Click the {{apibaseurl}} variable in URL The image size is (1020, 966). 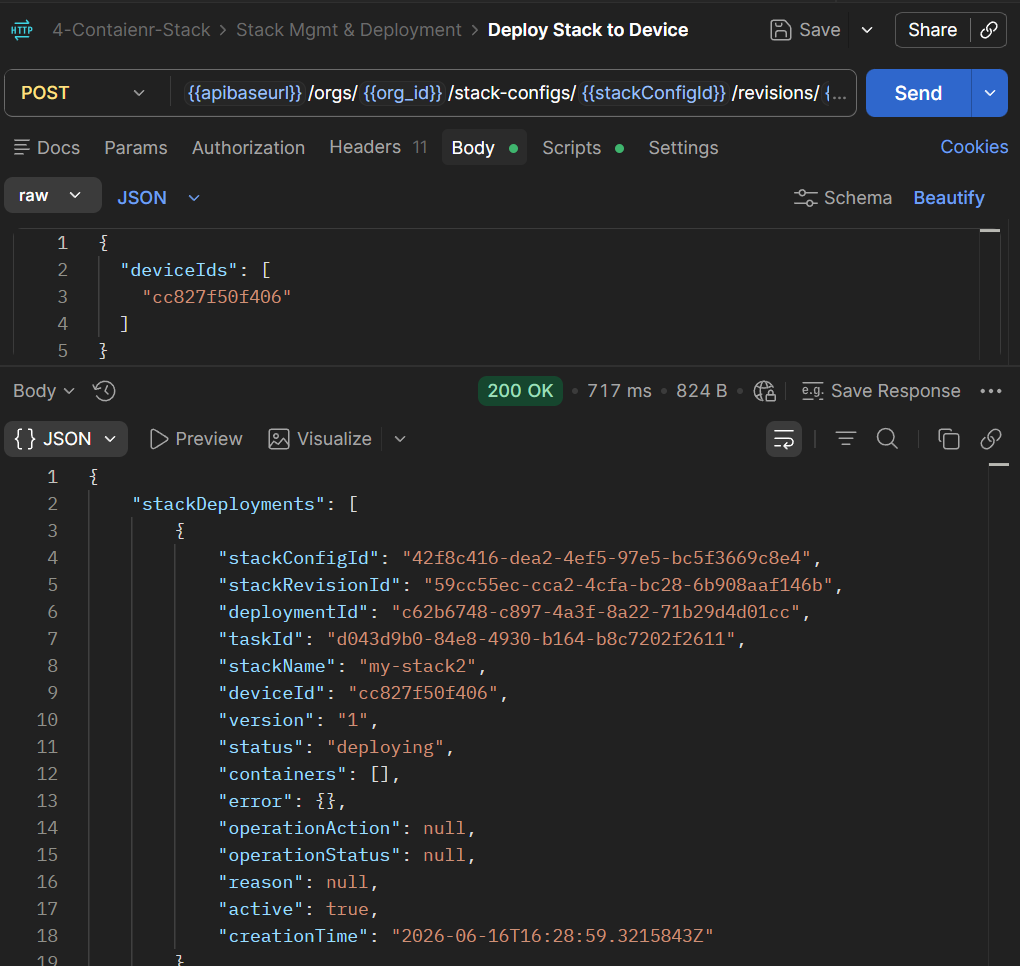(x=245, y=93)
